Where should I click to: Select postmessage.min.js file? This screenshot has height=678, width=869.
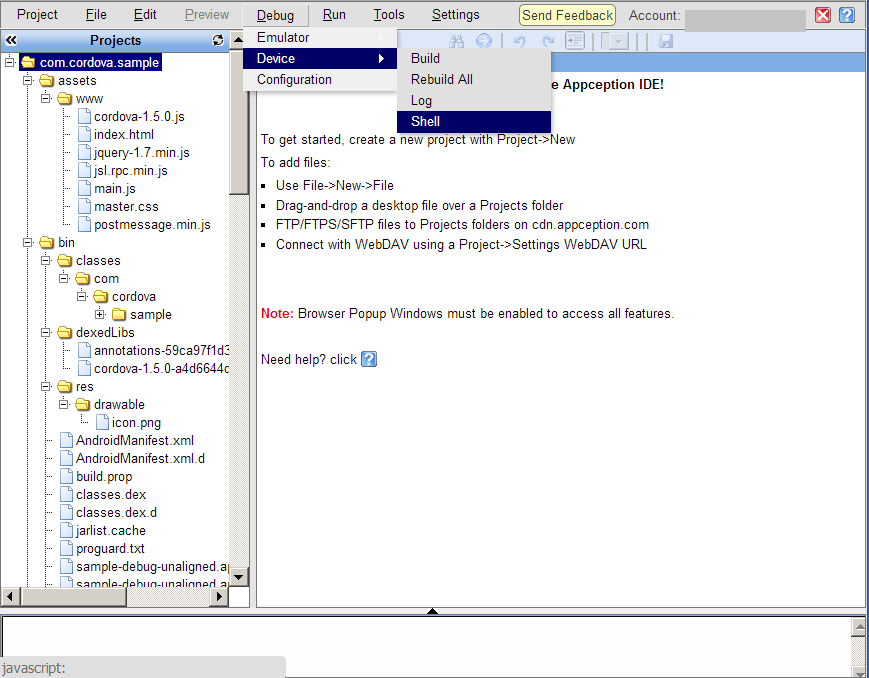pos(152,225)
